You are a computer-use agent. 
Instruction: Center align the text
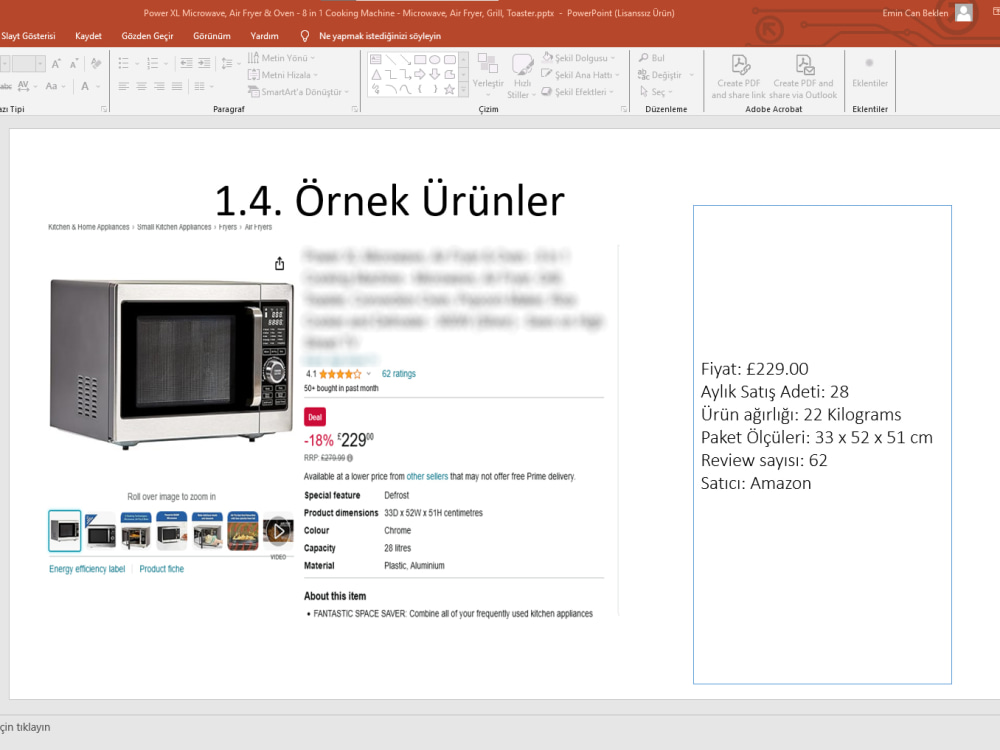tap(142, 86)
